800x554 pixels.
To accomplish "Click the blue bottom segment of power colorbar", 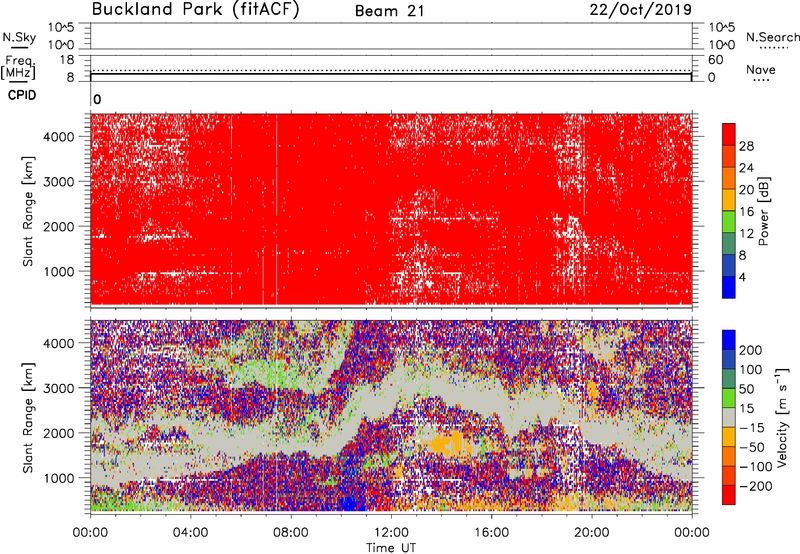I will (729, 287).
